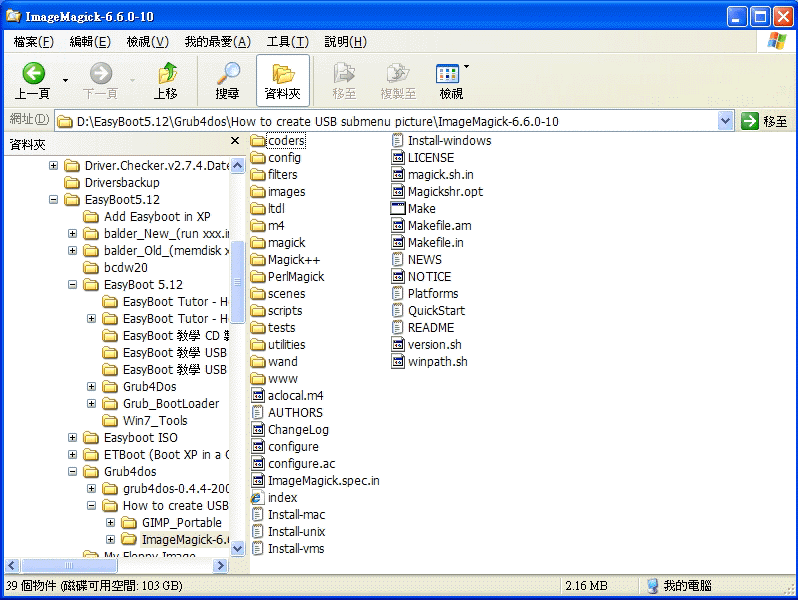The height and width of the screenshot is (600, 798).
Task: Select bcdw20 folder in tree
Action: pos(126,267)
